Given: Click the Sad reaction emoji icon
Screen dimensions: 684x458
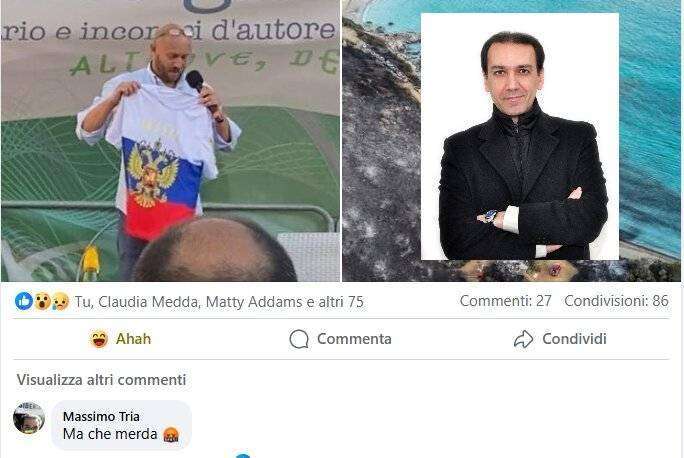Looking at the screenshot, I should tap(60, 301).
